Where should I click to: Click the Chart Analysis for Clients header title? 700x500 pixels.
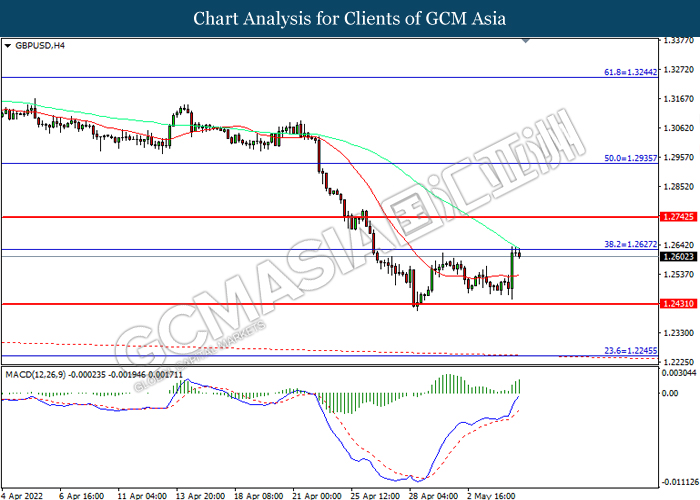point(350,19)
